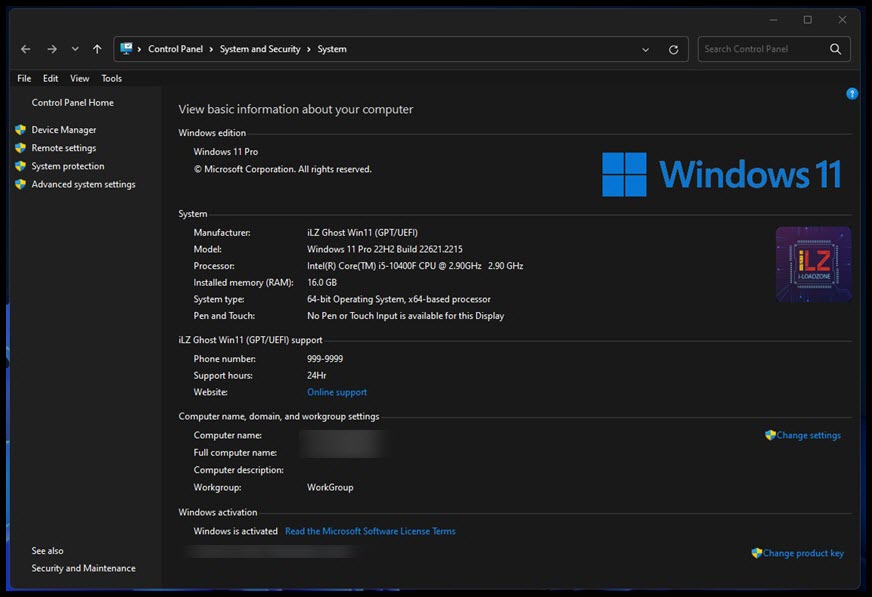The width and height of the screenshot is (872, 597).
Task: Maximize the System window
Action: 807,20
